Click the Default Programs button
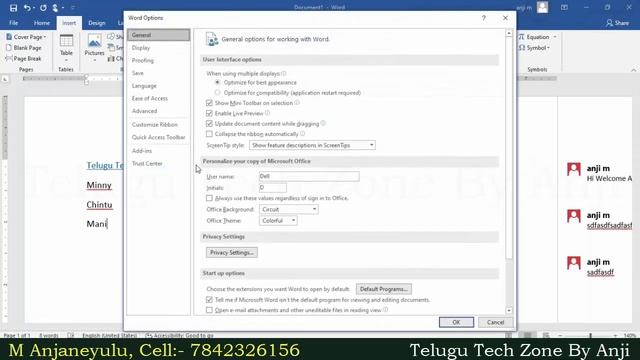This screenshot has height=360, width=640. [x=384, y=289]
